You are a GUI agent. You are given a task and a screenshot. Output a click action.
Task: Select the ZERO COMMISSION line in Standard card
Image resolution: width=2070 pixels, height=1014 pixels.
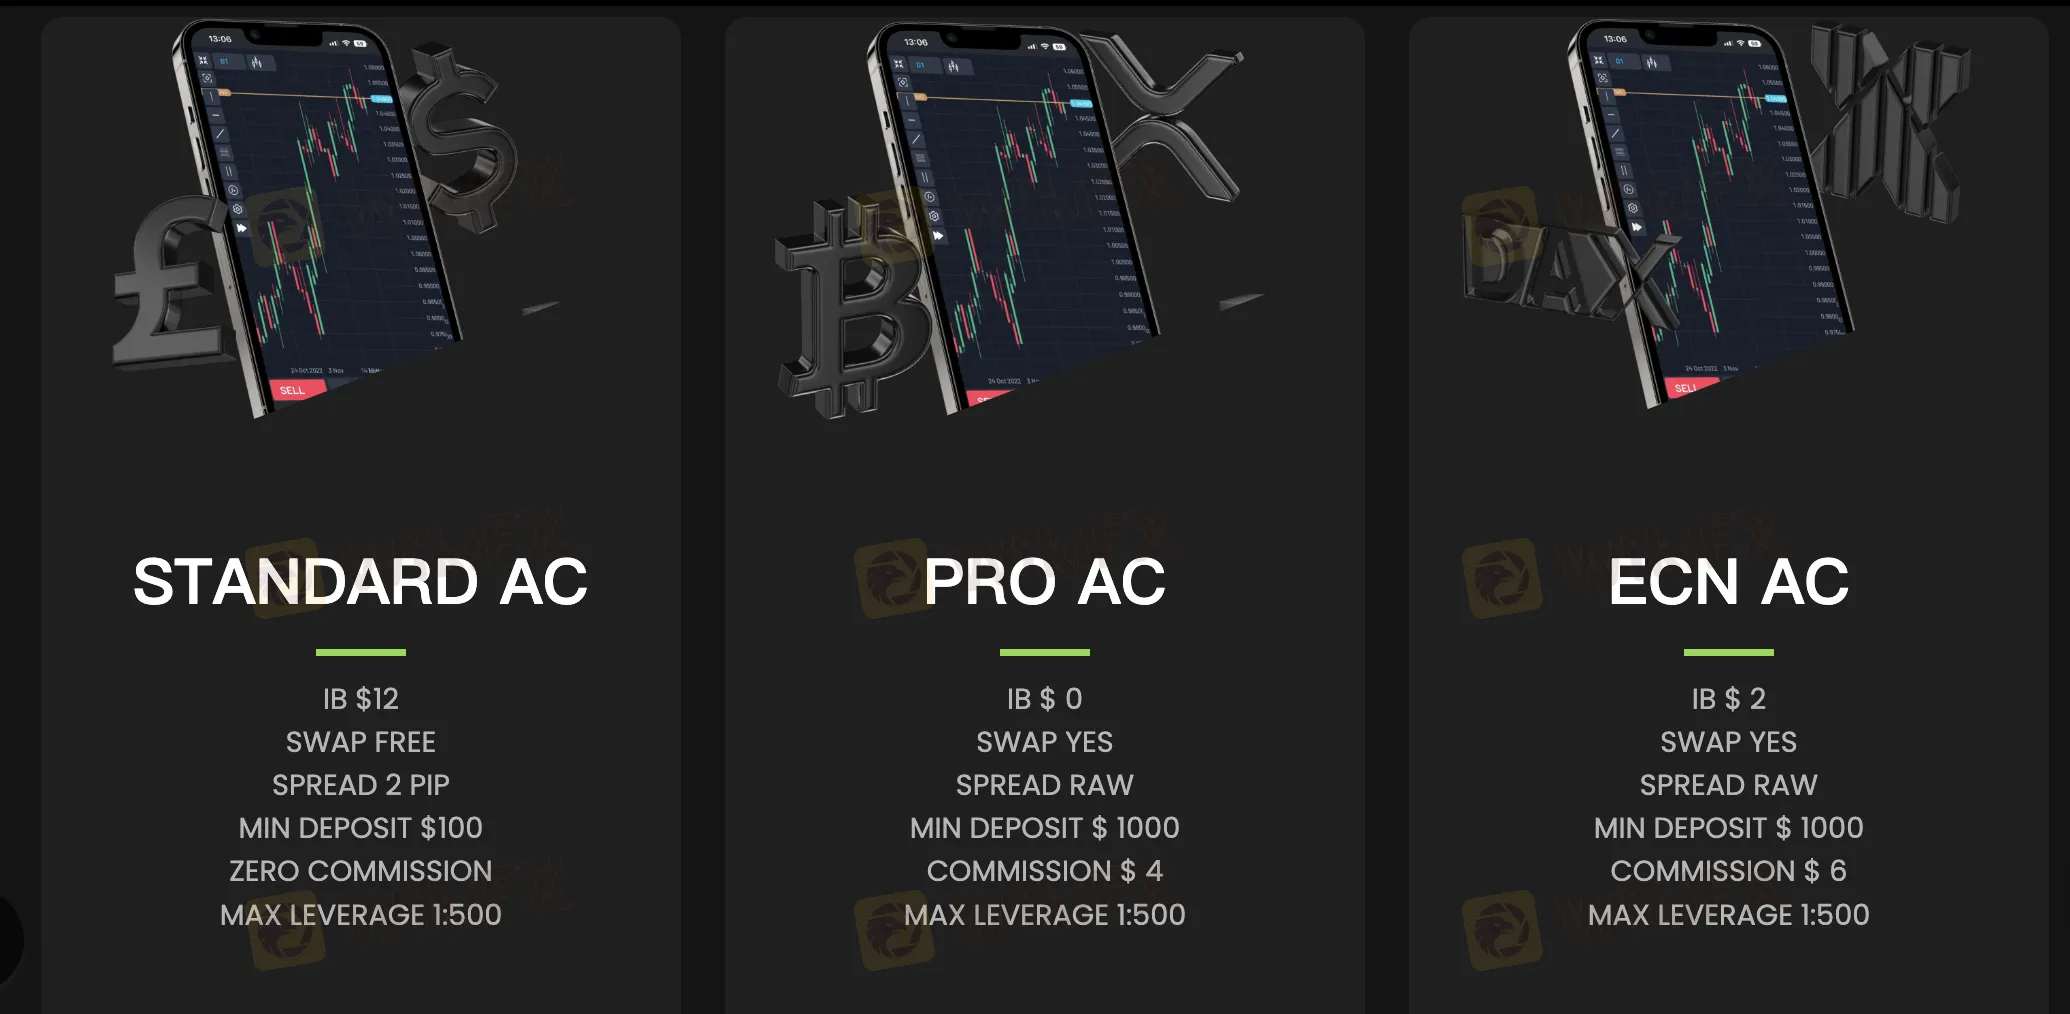pos(361,871)
